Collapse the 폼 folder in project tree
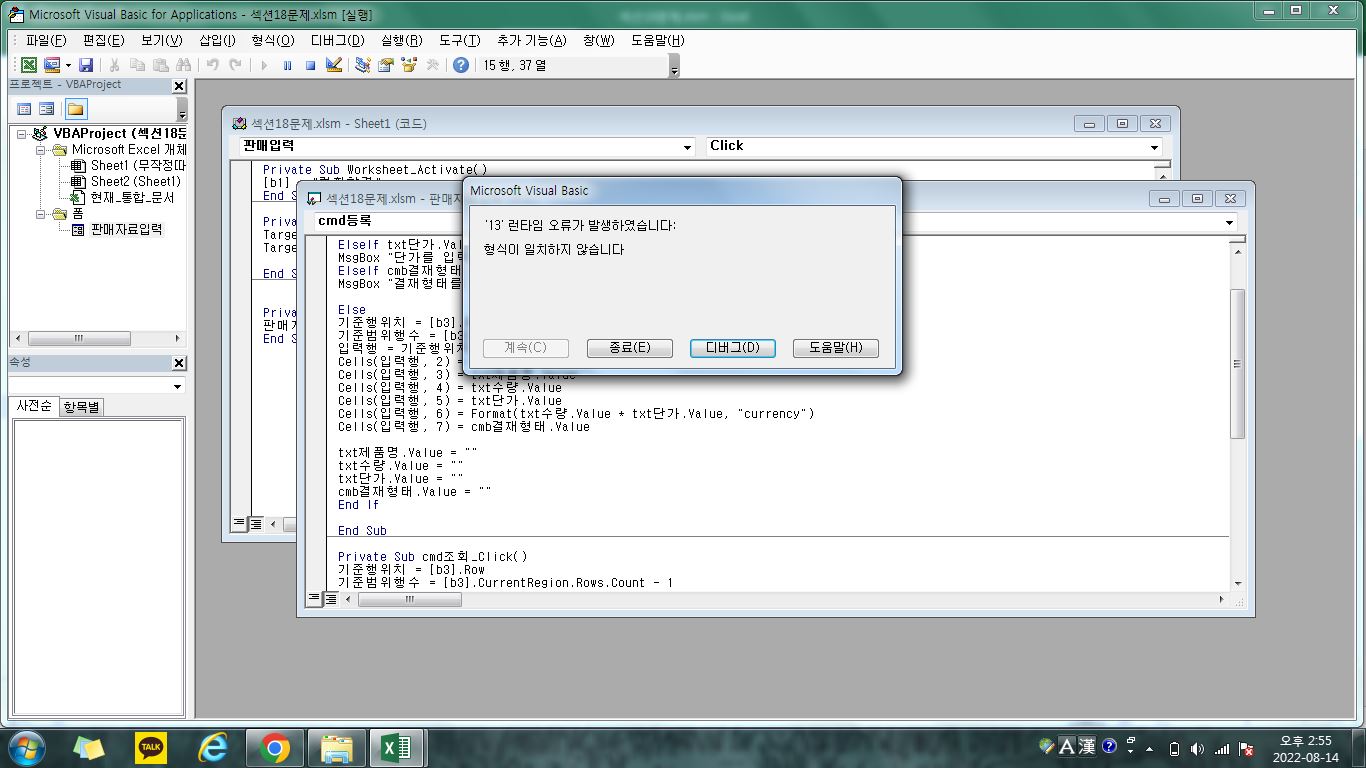 click(42, 214)
